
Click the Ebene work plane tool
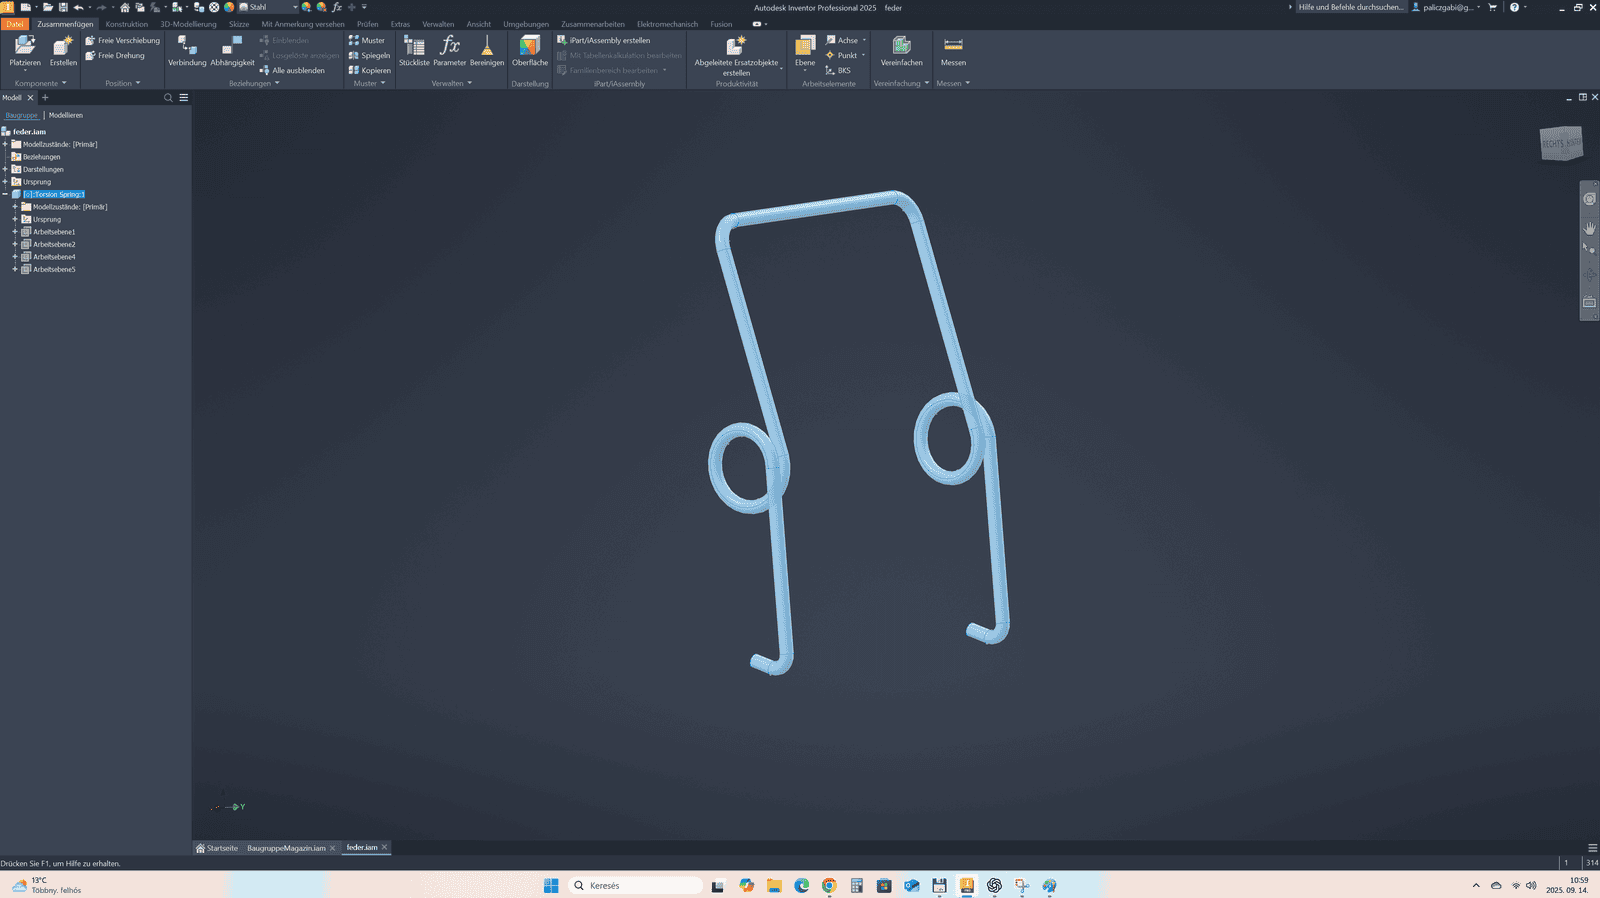[x=805, y=52]
